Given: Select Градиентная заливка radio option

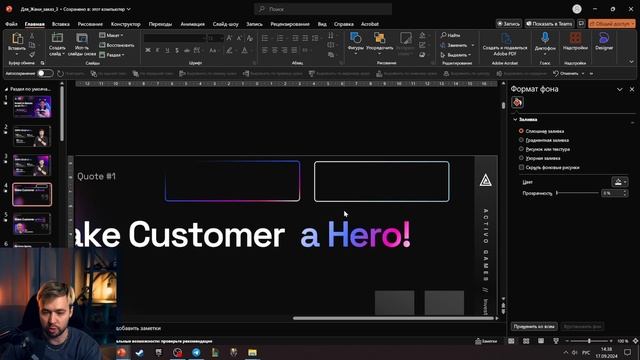Looking at the screenshot, I should (x=521, y=140).
